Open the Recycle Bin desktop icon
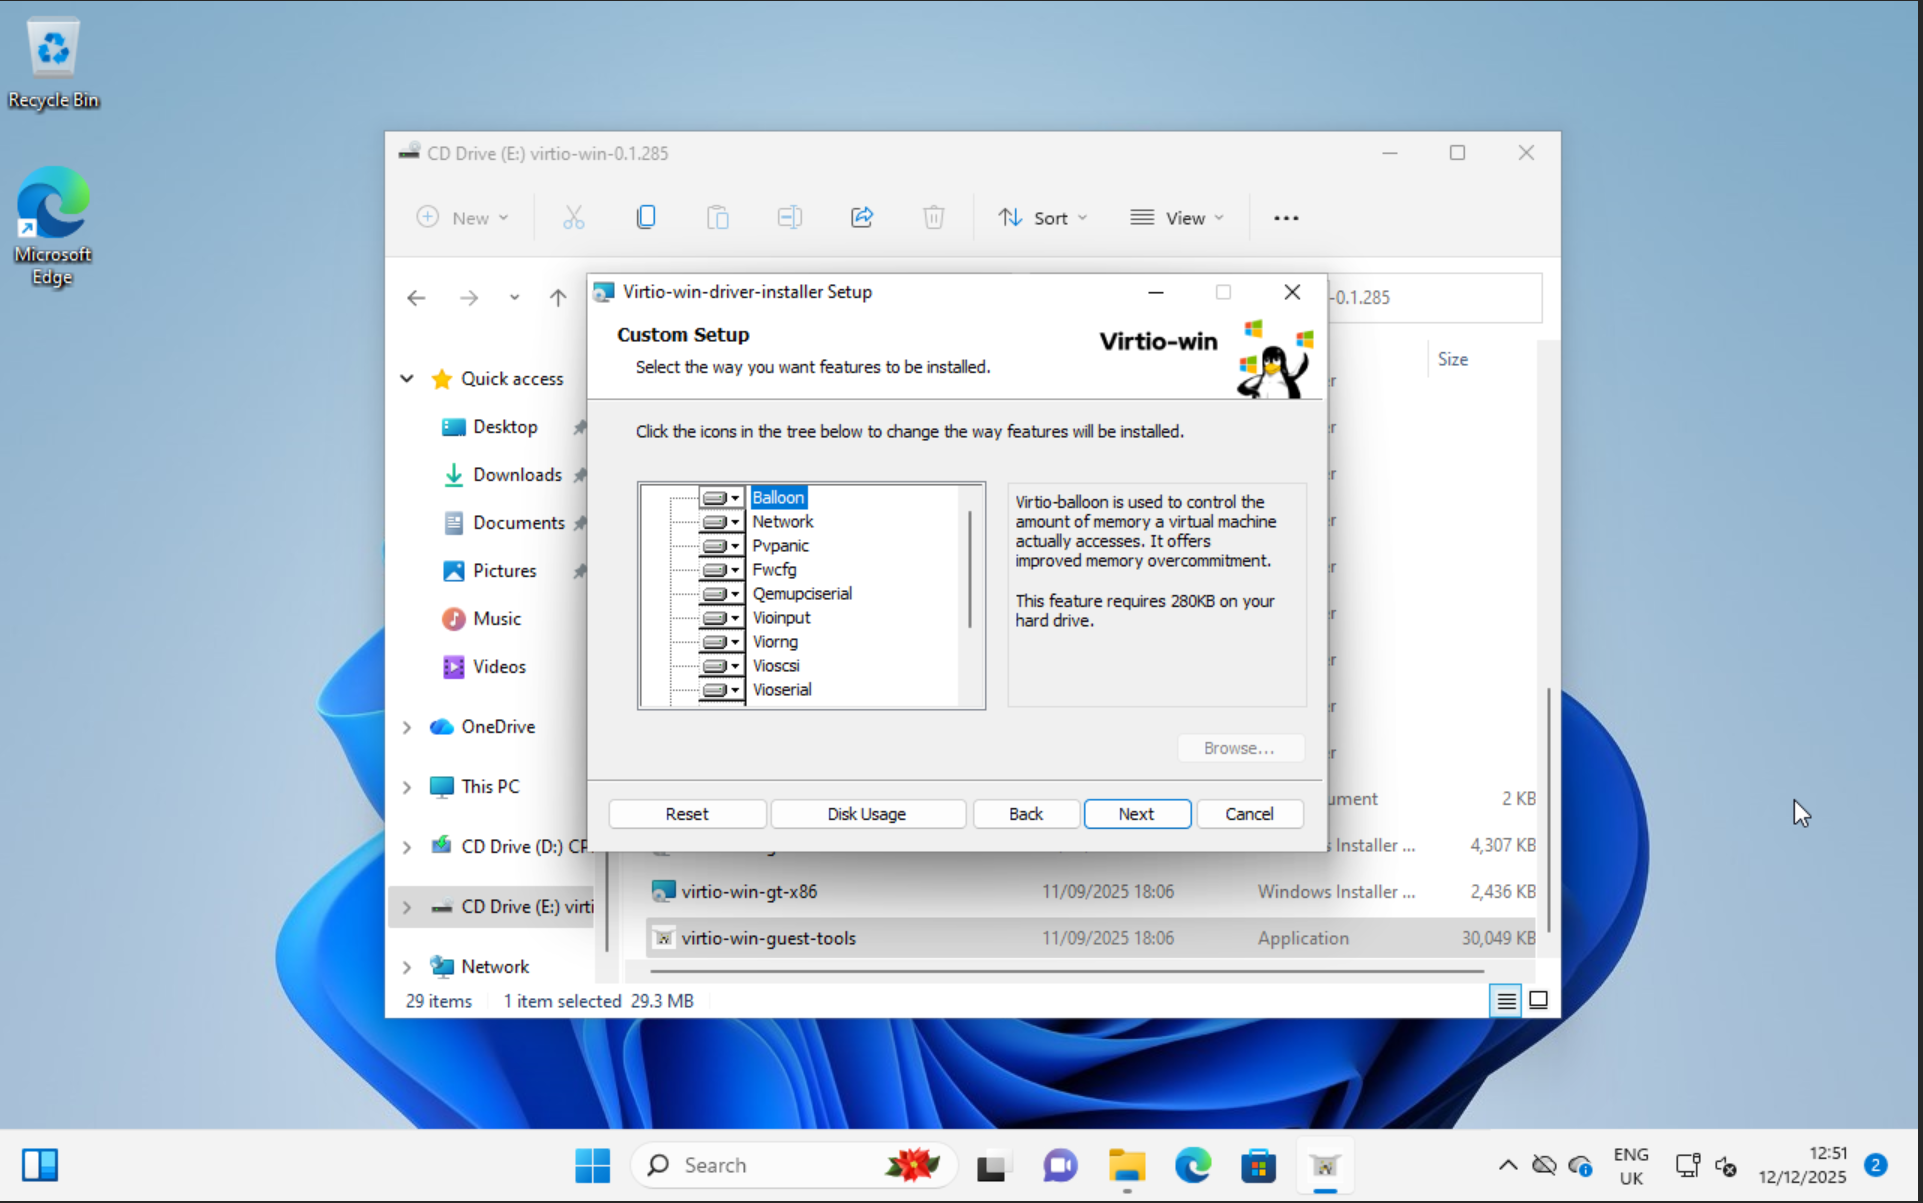The image size is (1923, 1203). pyautogui.click(x=53, y=63)
